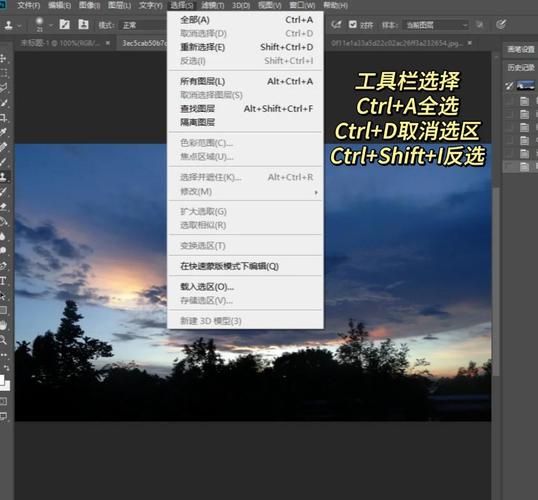538x500 pixels.
Task: Choose 全部(A) Ctrl+A menu item
Action: coord(246,20)
